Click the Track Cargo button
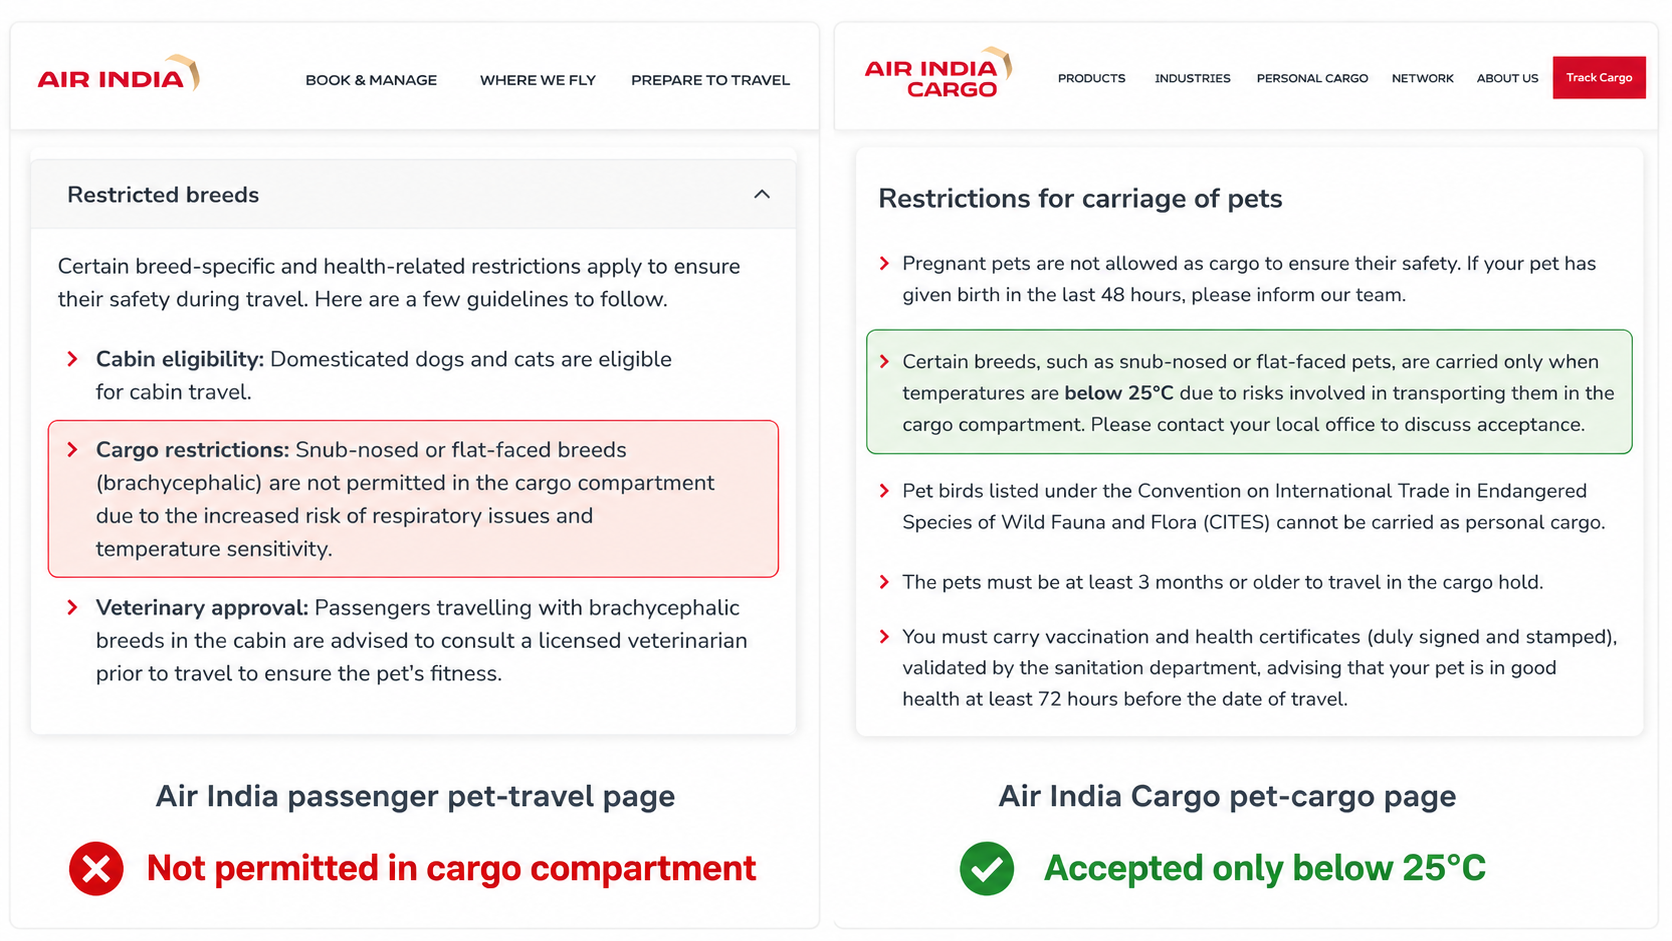The image size is (1672, 941). coord(1599,78)
